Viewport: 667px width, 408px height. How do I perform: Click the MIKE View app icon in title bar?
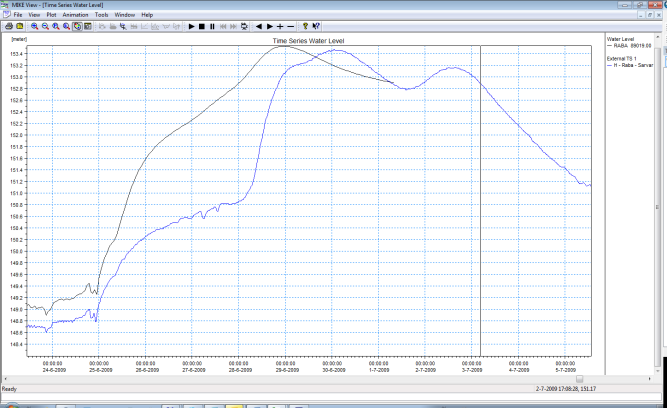(x=5, y=5)
